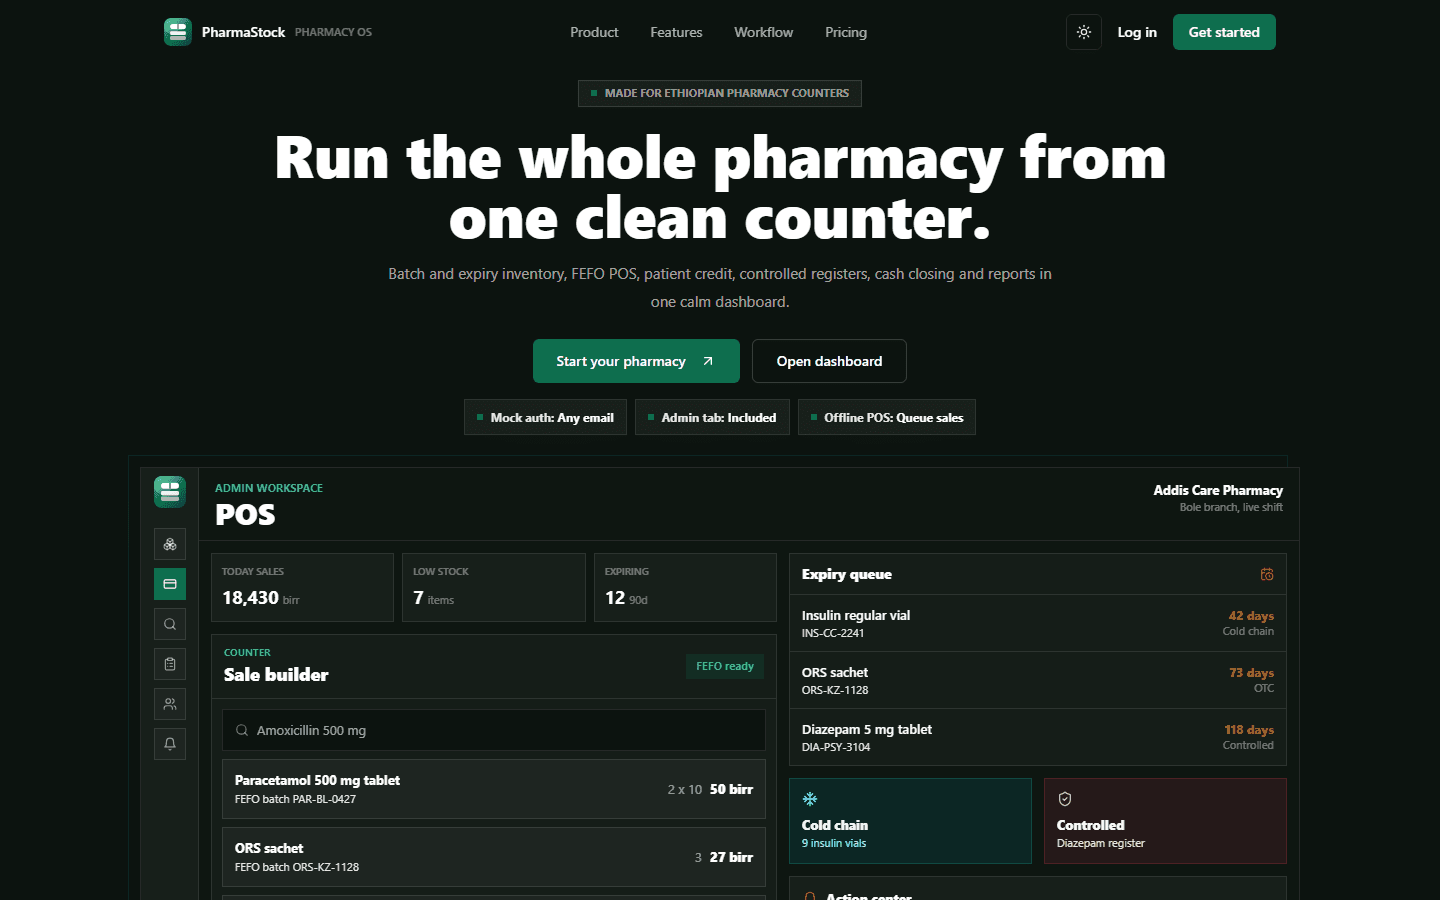Open the search sidebar icon
This screenshot has width=1440, height=900.
tap(170, 624)
